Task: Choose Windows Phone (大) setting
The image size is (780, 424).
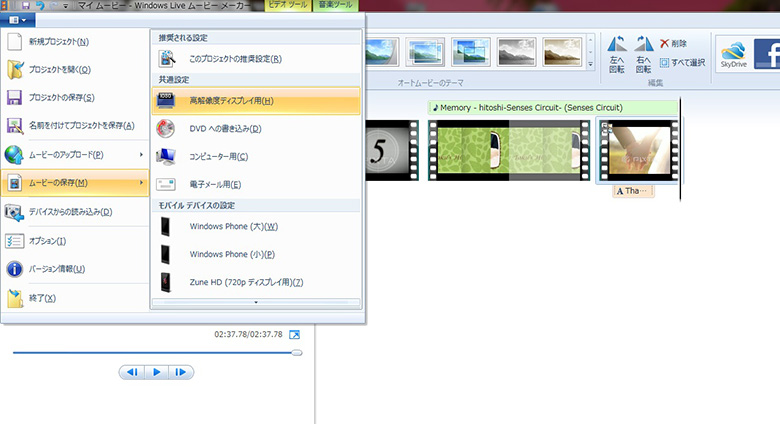Action: [256, 226]
